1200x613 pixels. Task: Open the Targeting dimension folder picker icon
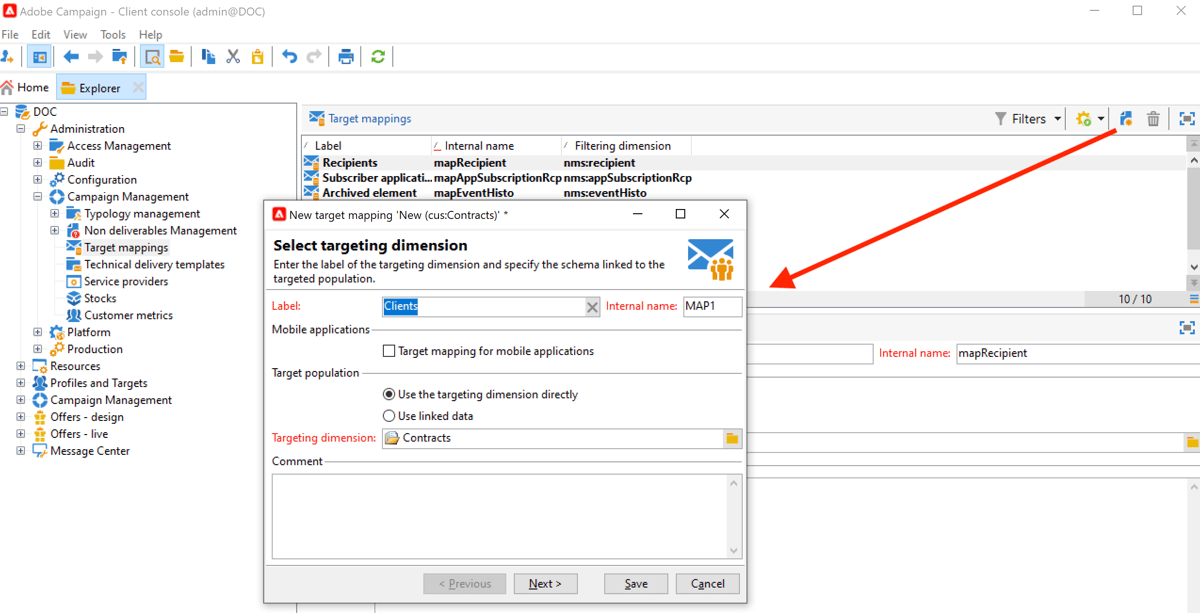pos(733,438)
